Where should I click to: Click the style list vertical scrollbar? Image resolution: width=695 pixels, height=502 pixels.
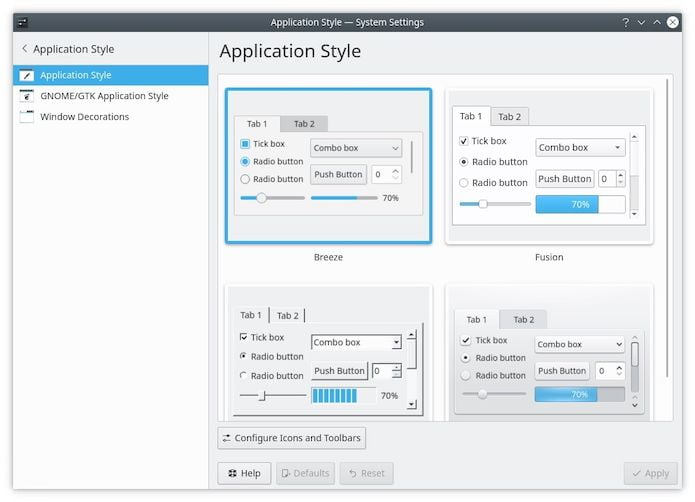pyautogui.click(x=667, y=228)
